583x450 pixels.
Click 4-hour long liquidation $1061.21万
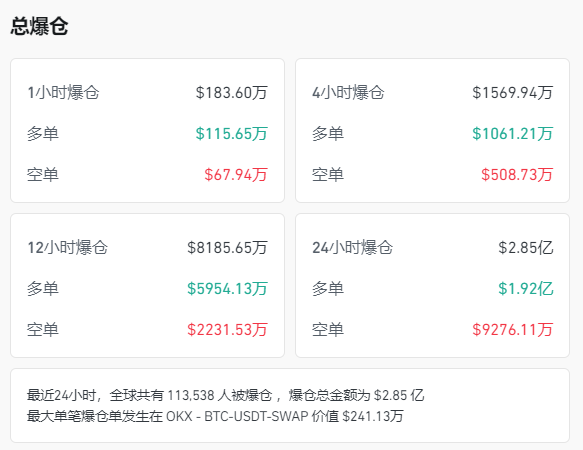tap(513, 134)
